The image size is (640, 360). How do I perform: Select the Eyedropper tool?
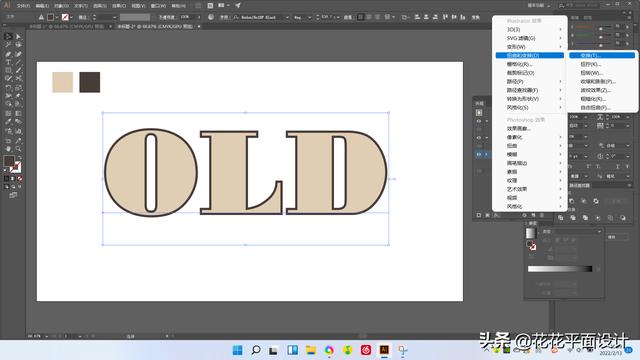(x=8, y=121)
